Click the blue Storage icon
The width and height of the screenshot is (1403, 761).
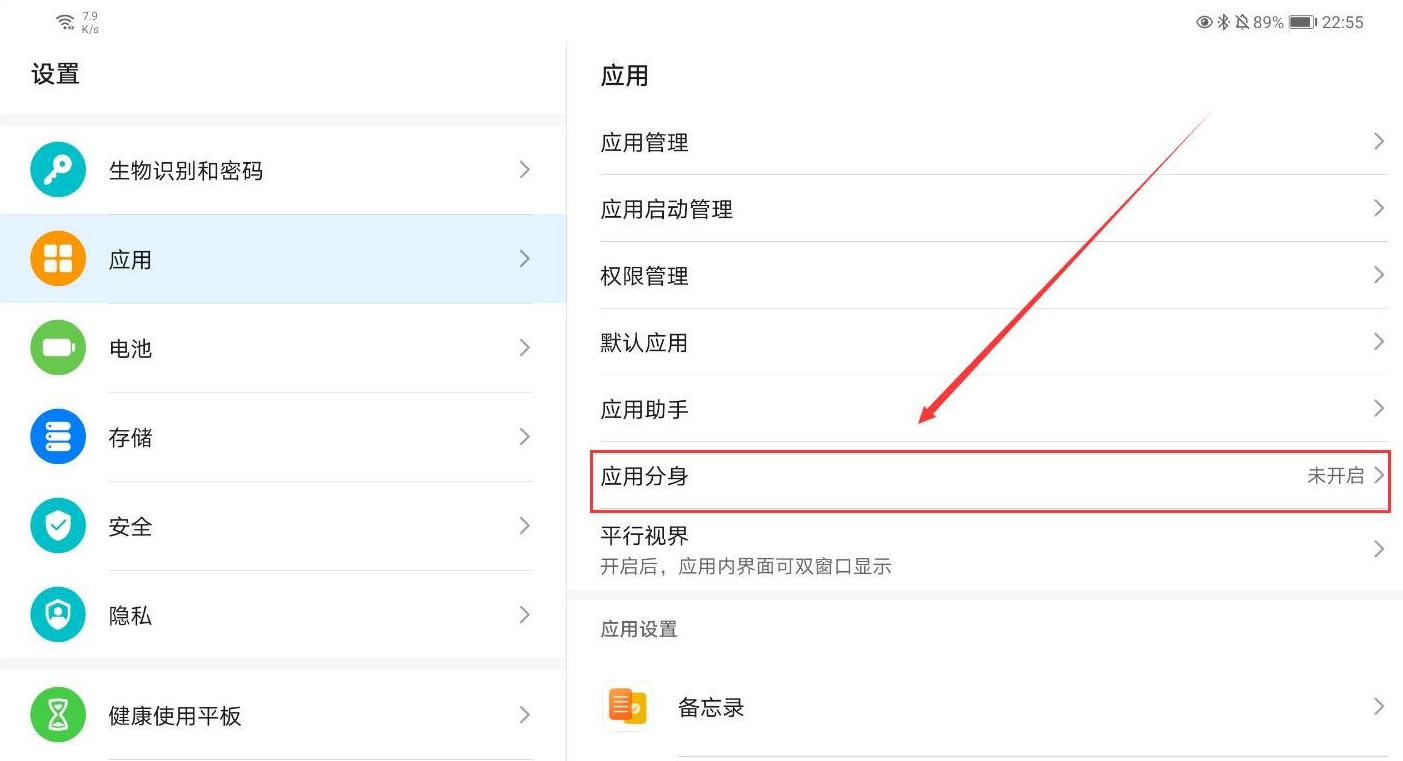tap(58, 437)
